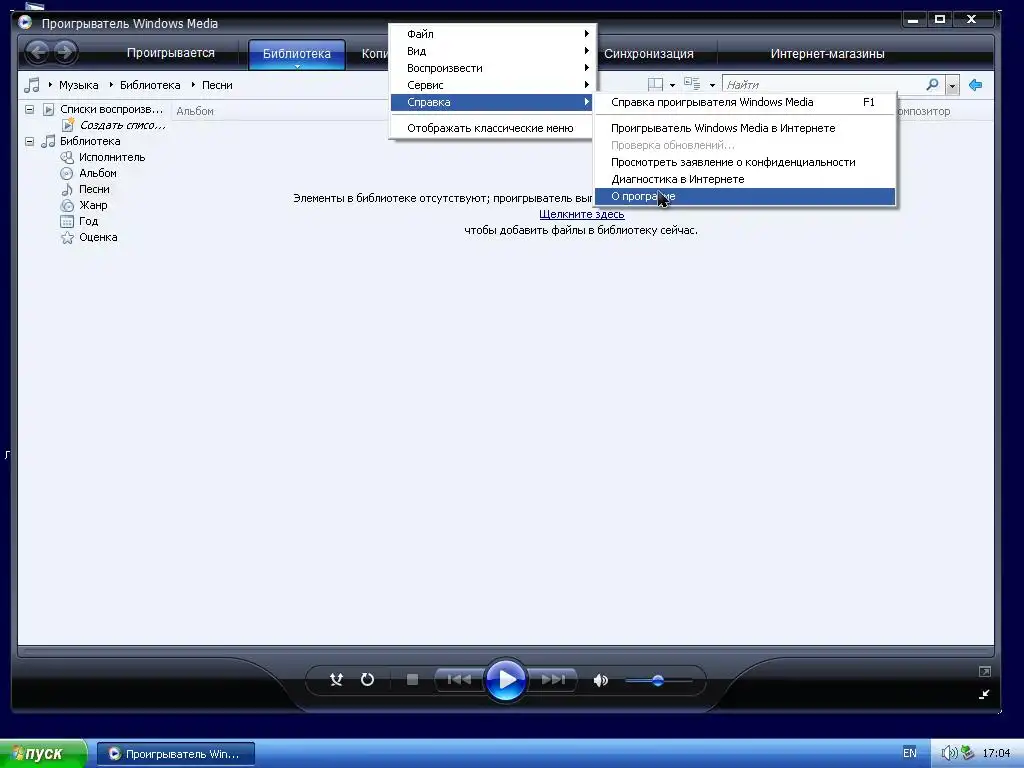The image size is (1024, 768).
Task: Click the Щелкните здесь link
Action: pyautogui.click(x=581, y=214)
